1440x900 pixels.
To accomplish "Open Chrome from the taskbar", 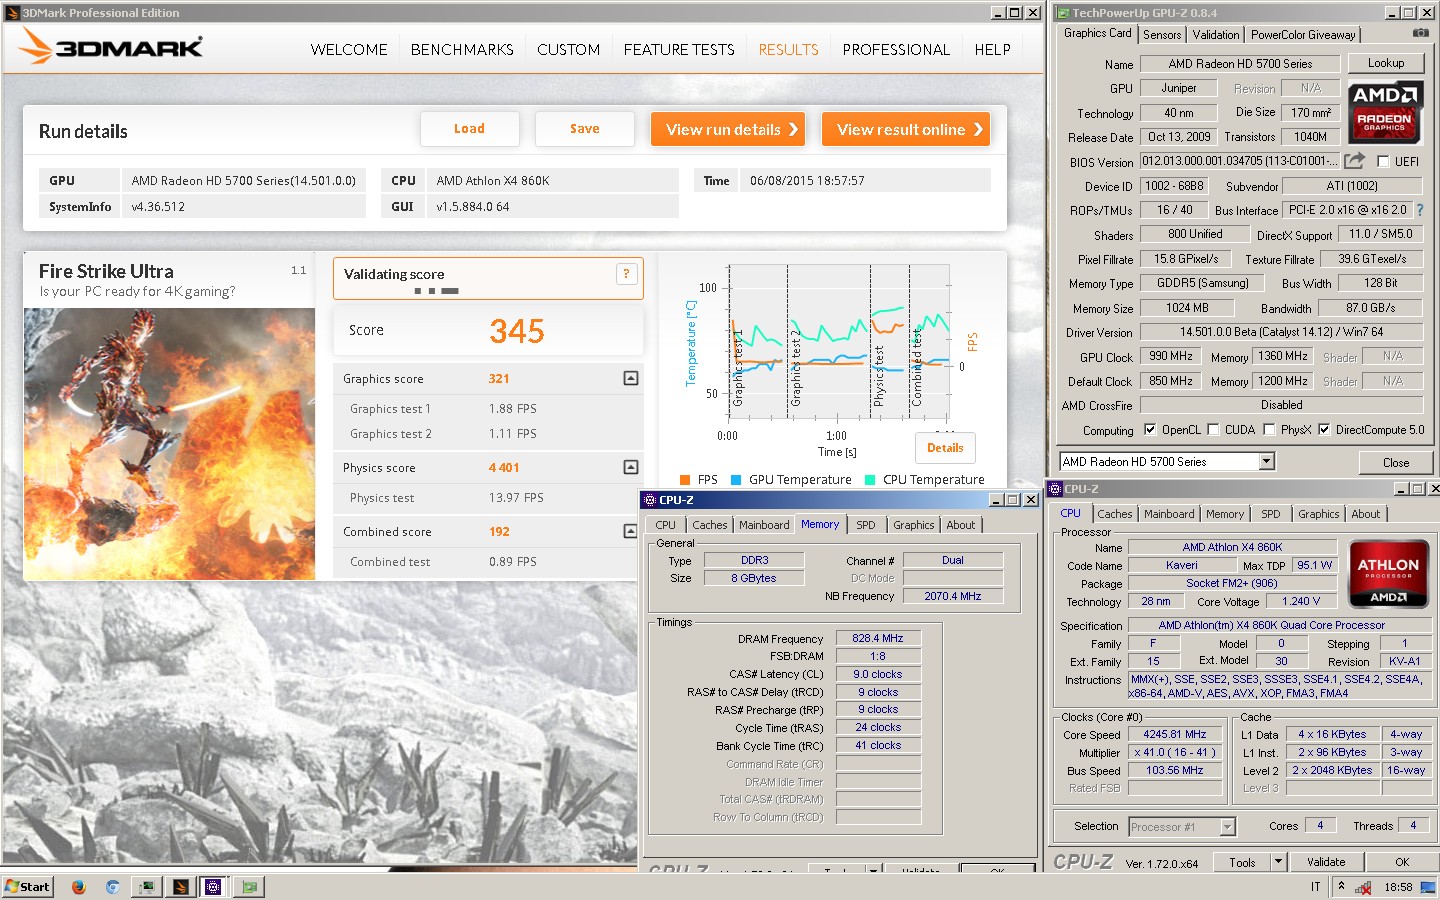I will tap(112, 886).
